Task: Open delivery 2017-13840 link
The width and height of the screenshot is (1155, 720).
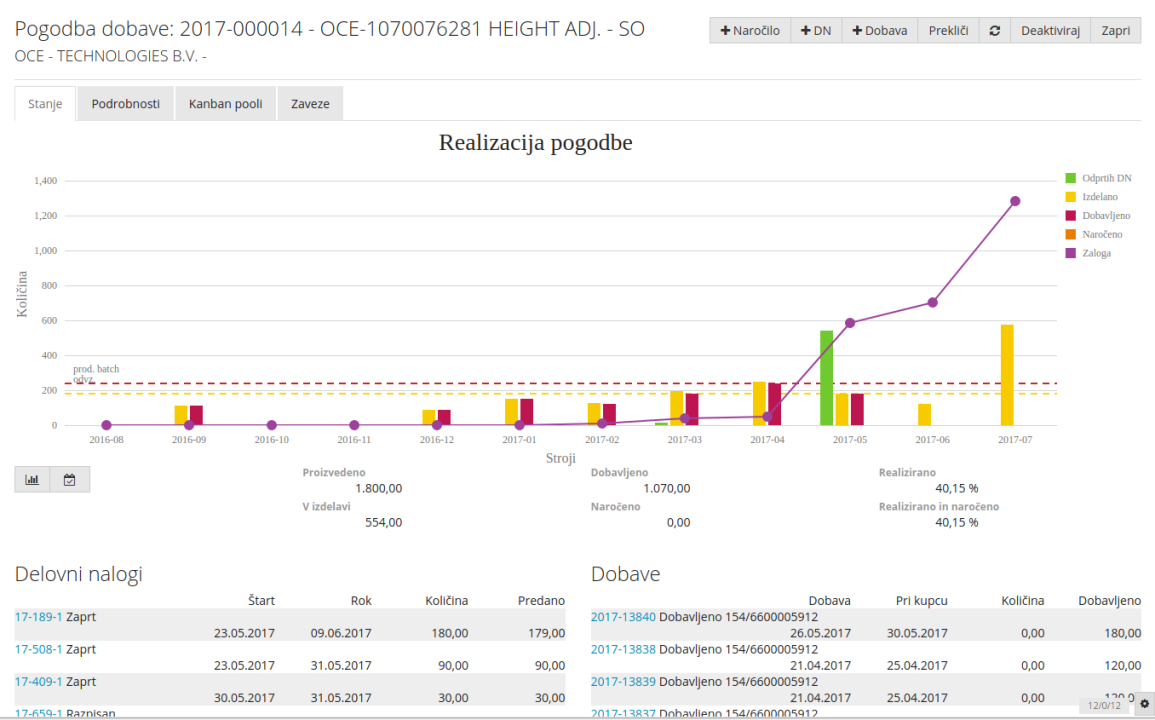Action: [x=623, y=617]
